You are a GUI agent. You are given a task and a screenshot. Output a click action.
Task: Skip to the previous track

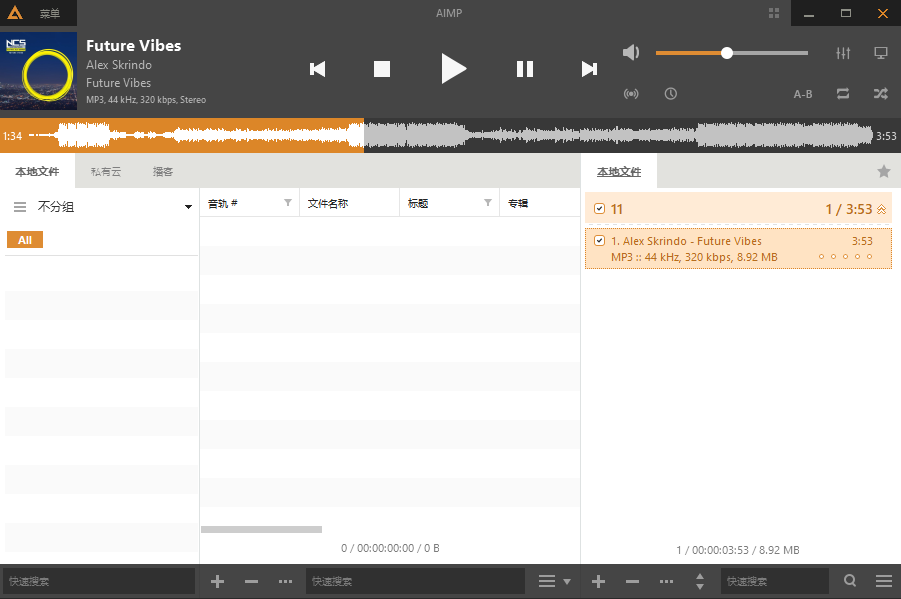pyautogui.click(x=317, y=69)
